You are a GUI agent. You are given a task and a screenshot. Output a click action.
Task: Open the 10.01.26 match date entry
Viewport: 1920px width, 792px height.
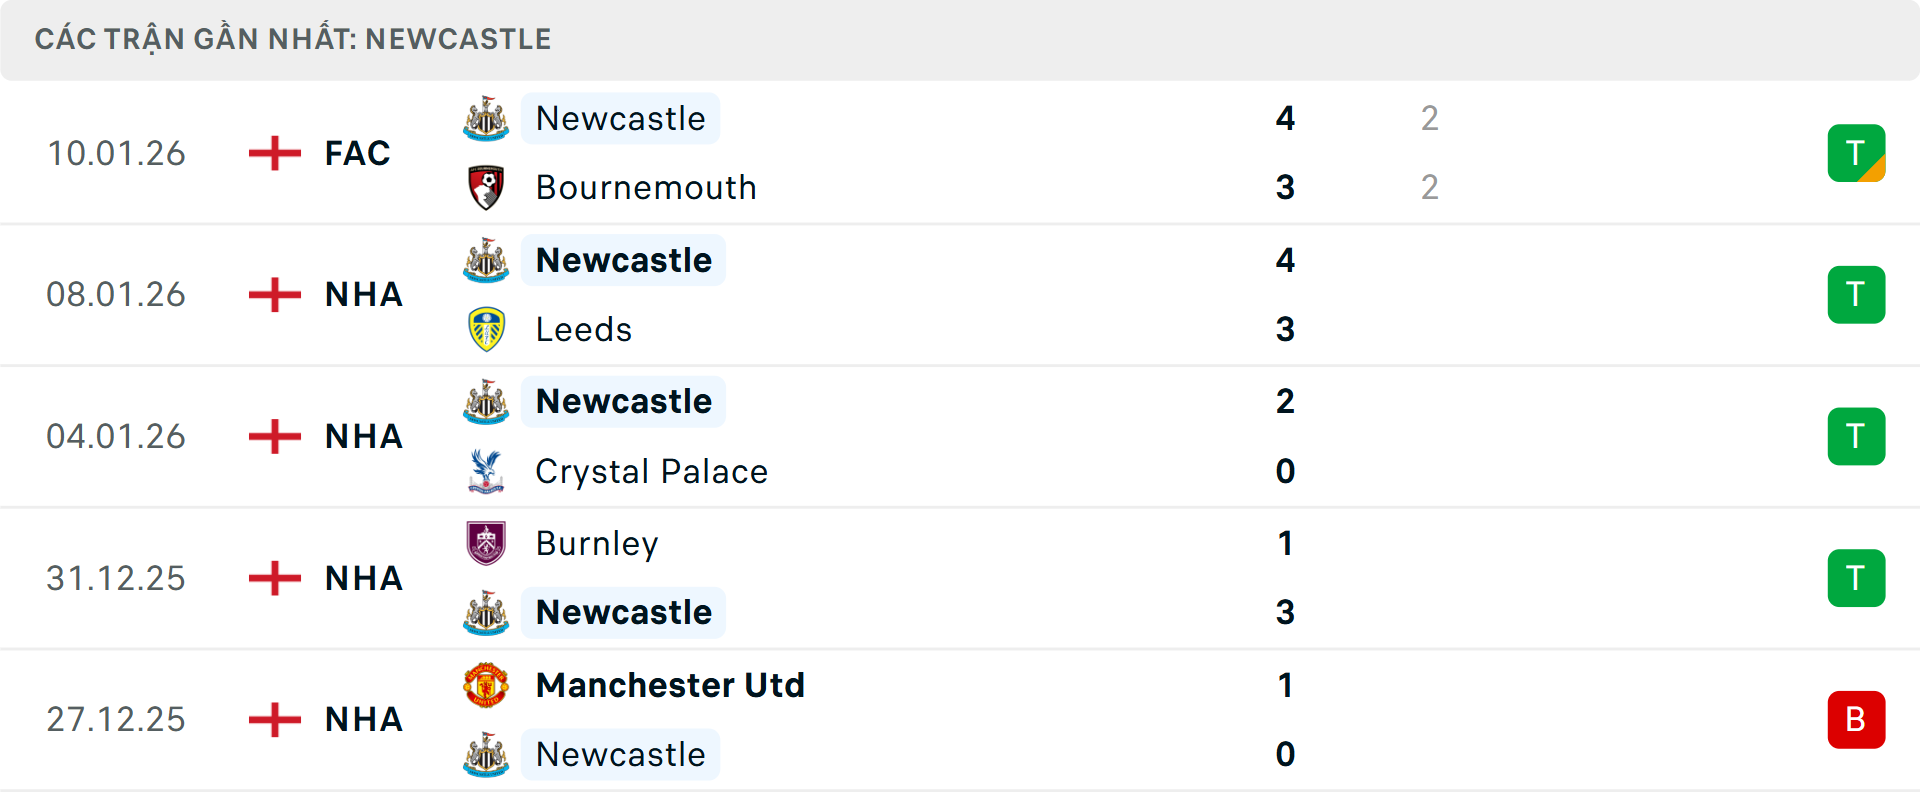pyautogui.click(x=116, y=153)
